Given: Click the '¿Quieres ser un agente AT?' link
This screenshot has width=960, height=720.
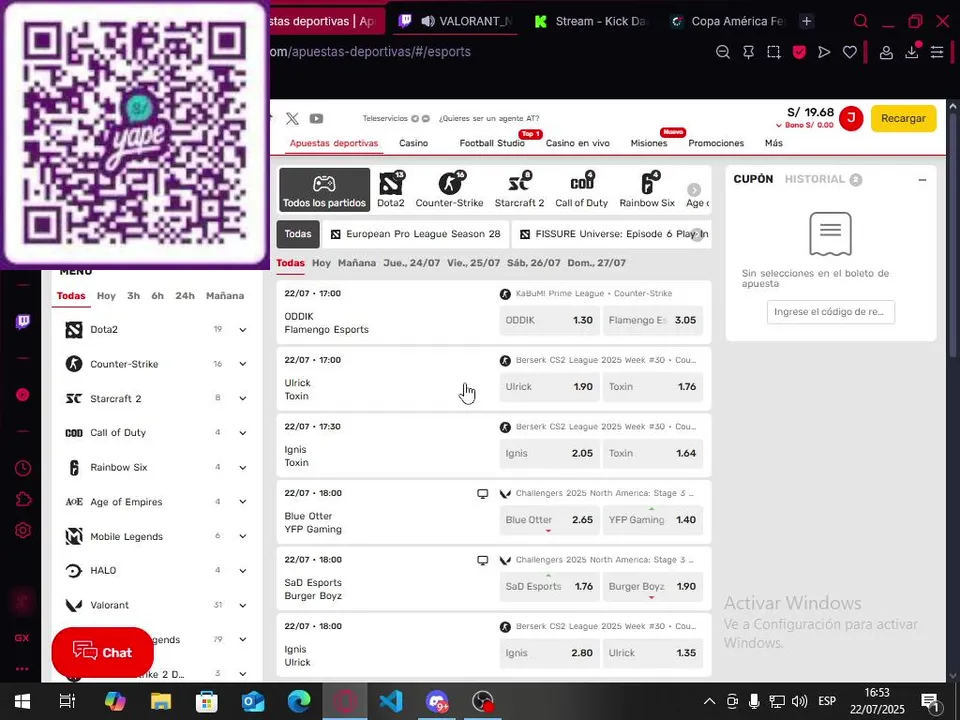Looking at the screenshot, I should click(489, 118).
